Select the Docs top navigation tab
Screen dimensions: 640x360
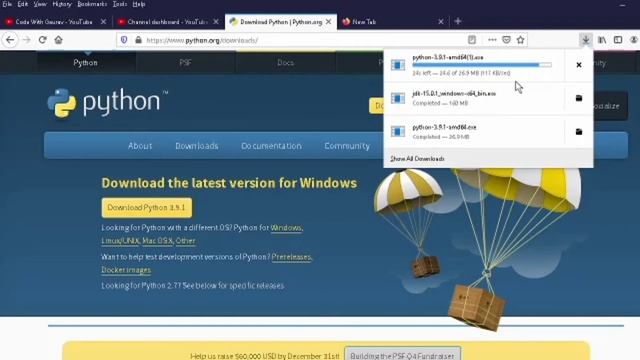click(285, 62)
